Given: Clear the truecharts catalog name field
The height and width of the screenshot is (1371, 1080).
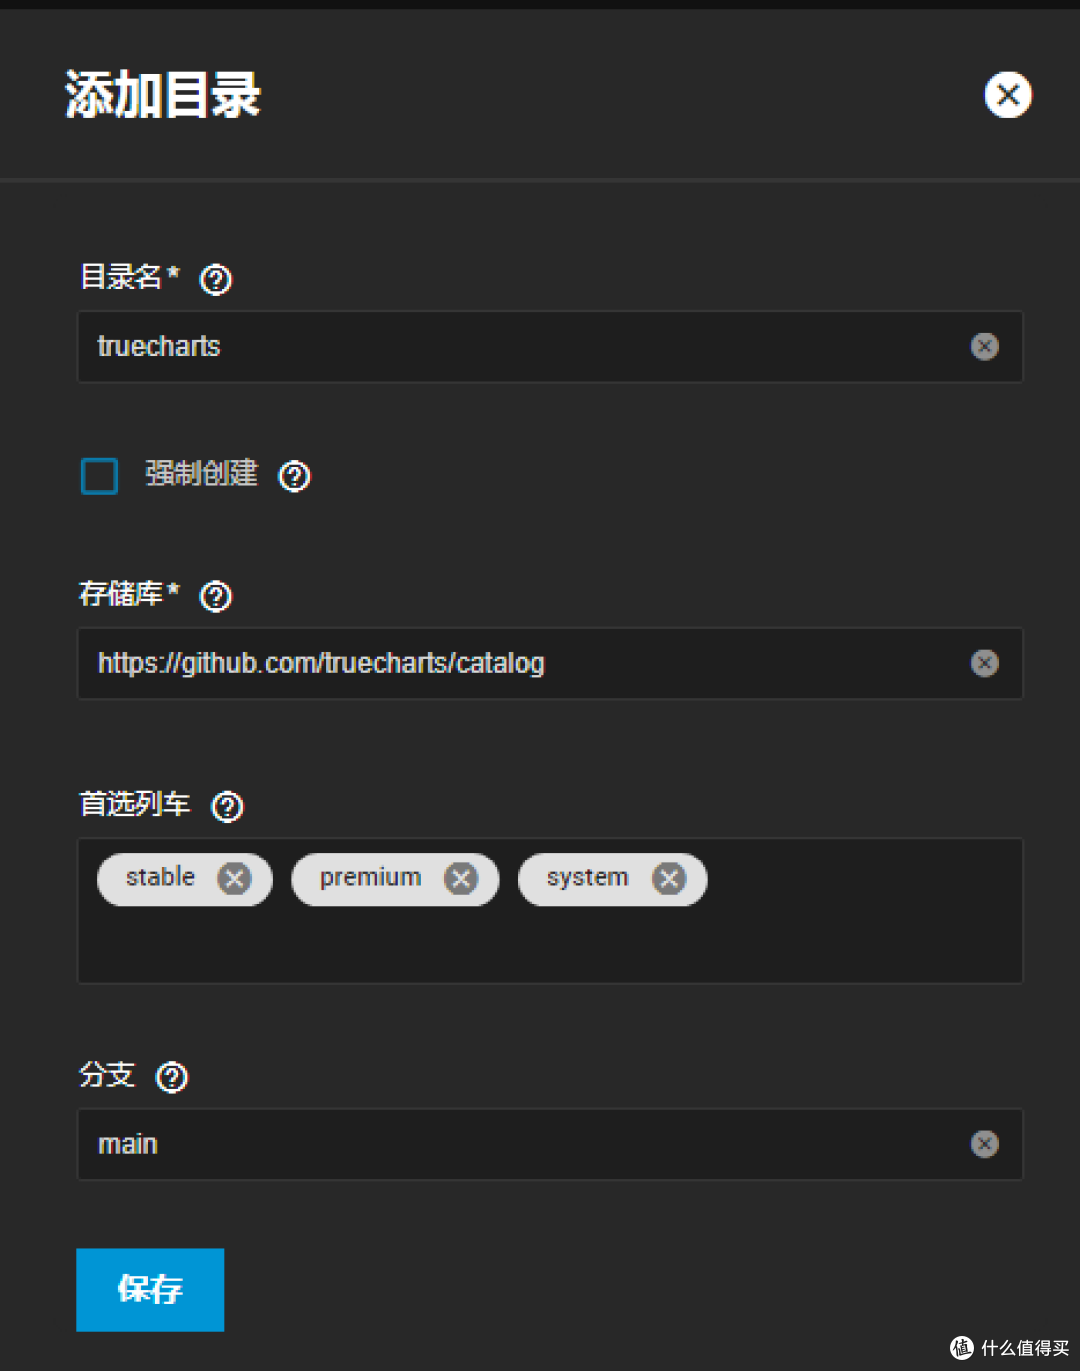Looking at the screenshot, I should coord(984,346).
